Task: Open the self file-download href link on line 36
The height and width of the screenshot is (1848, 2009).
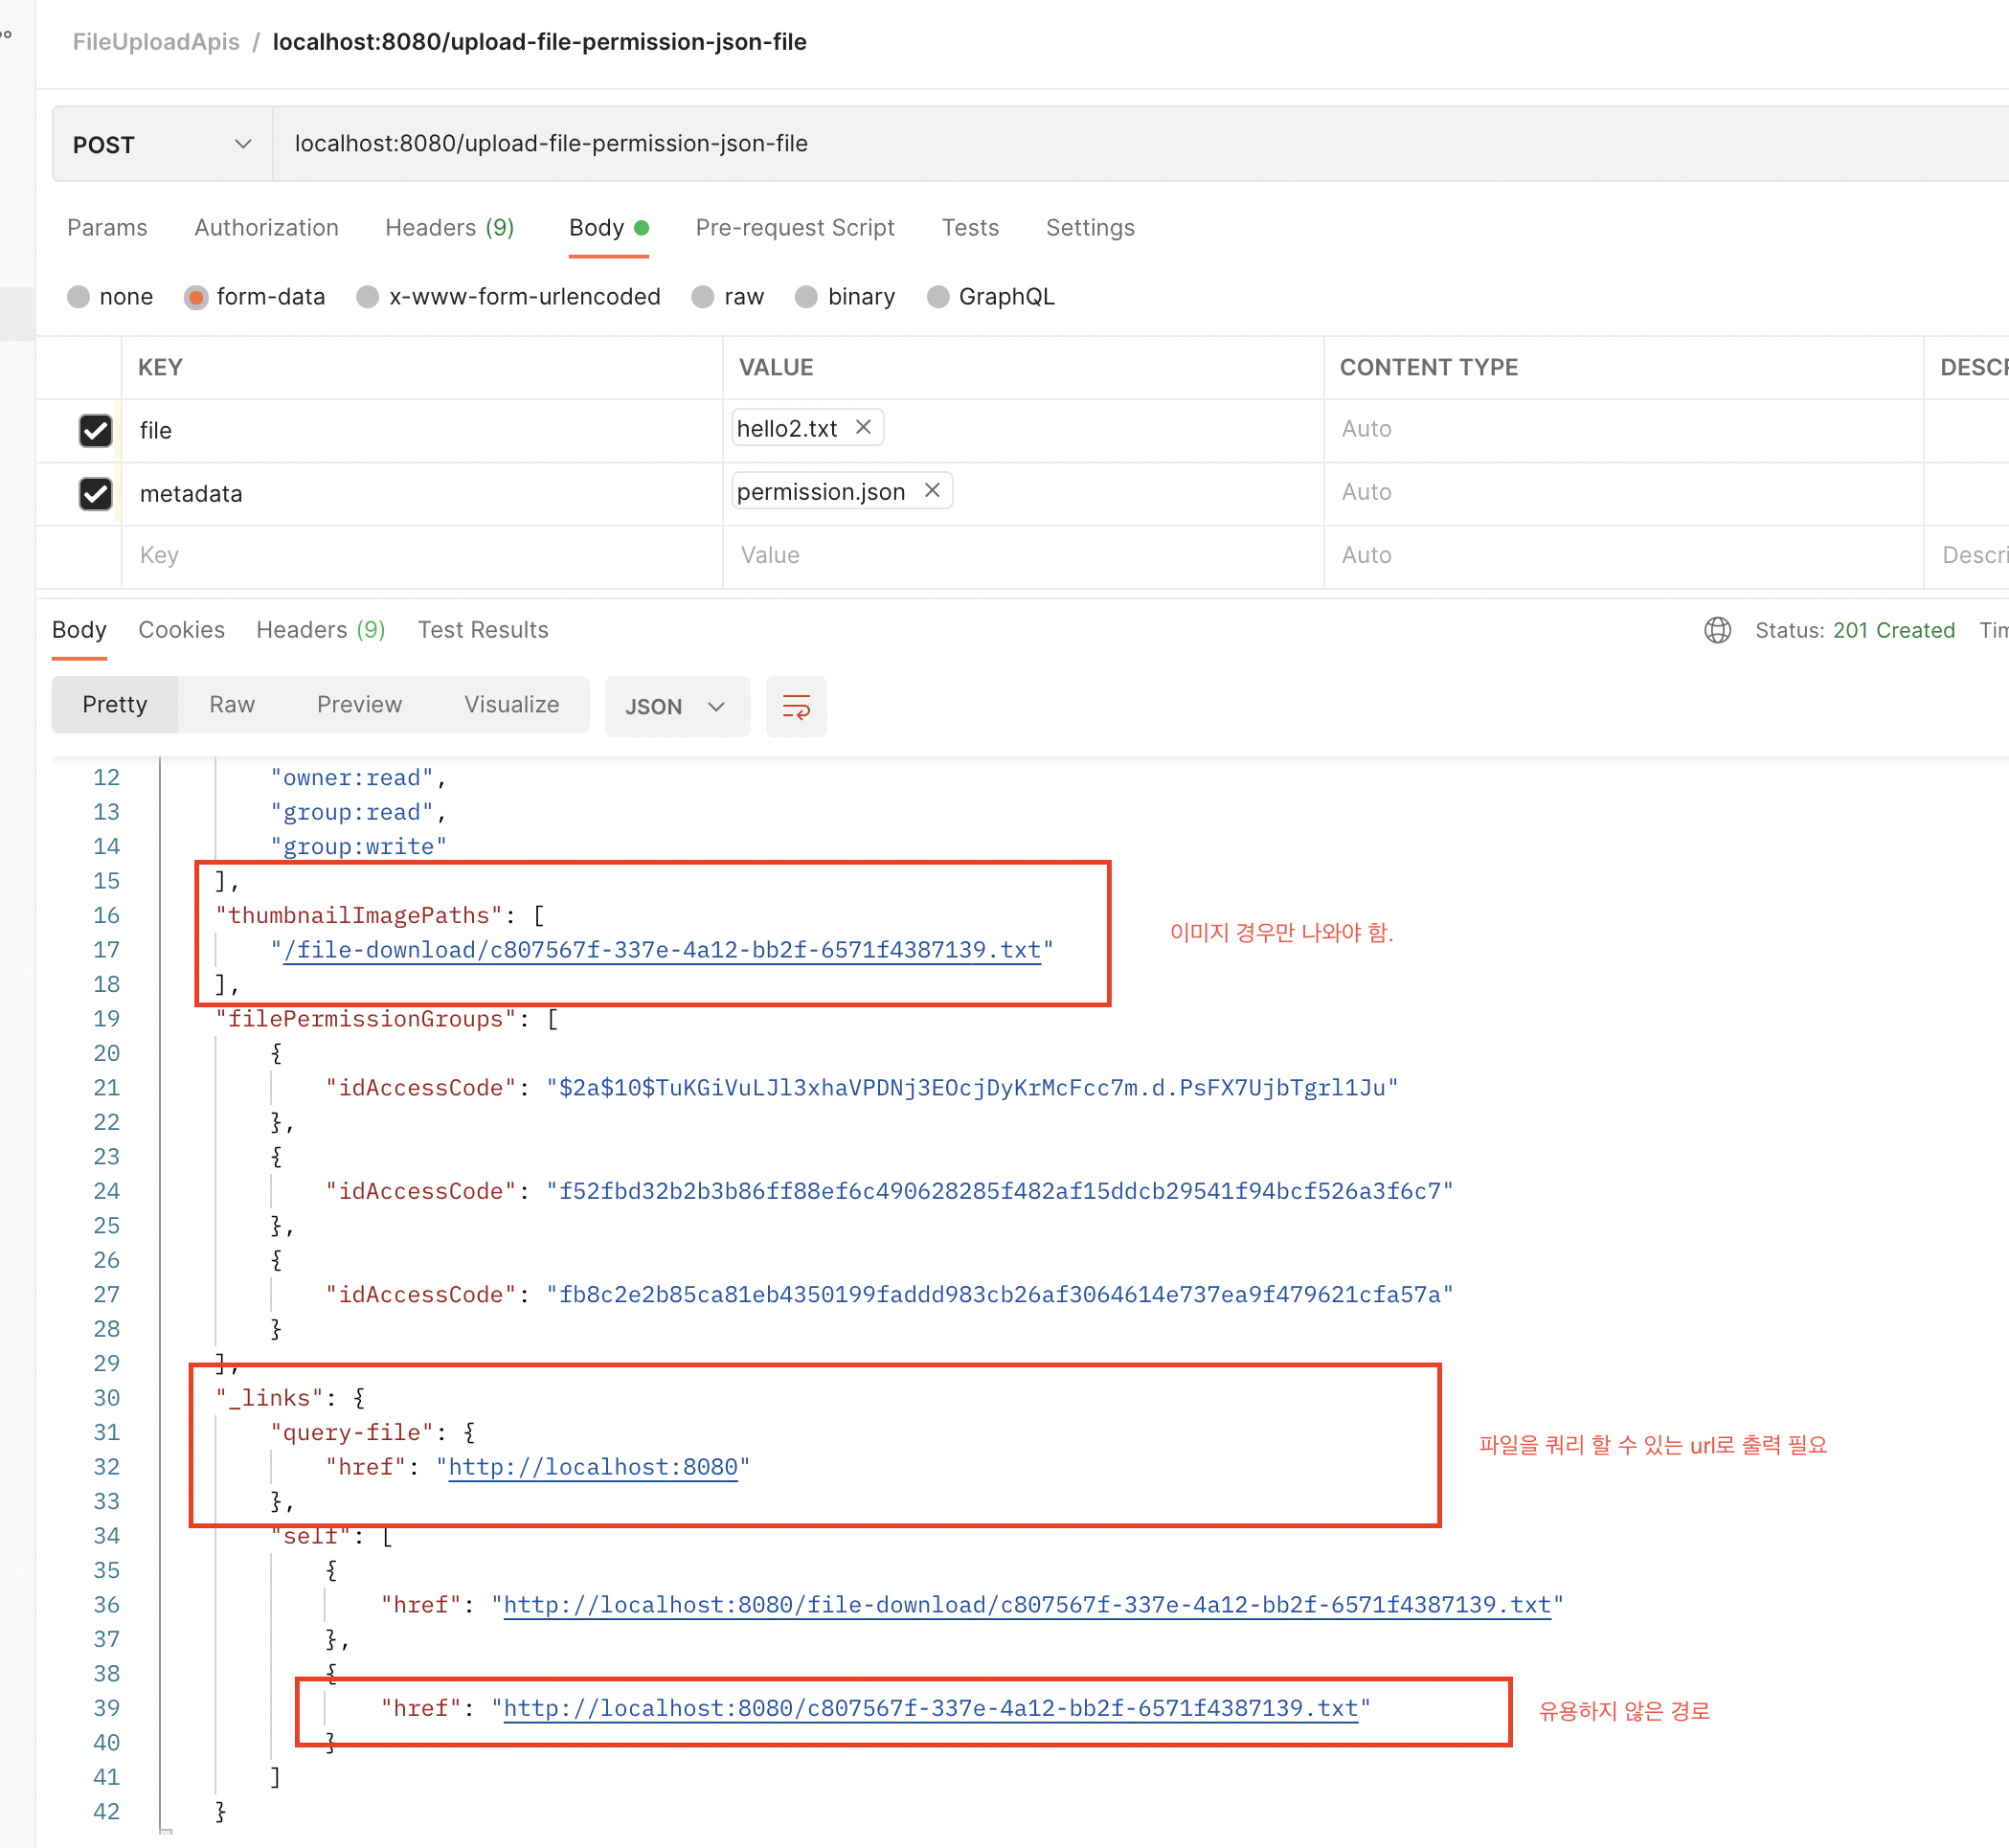Action: click(x=1027, y=1605)
